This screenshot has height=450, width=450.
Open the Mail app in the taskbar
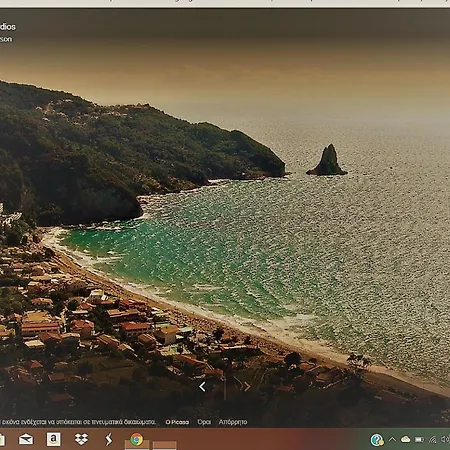(26, 439)
